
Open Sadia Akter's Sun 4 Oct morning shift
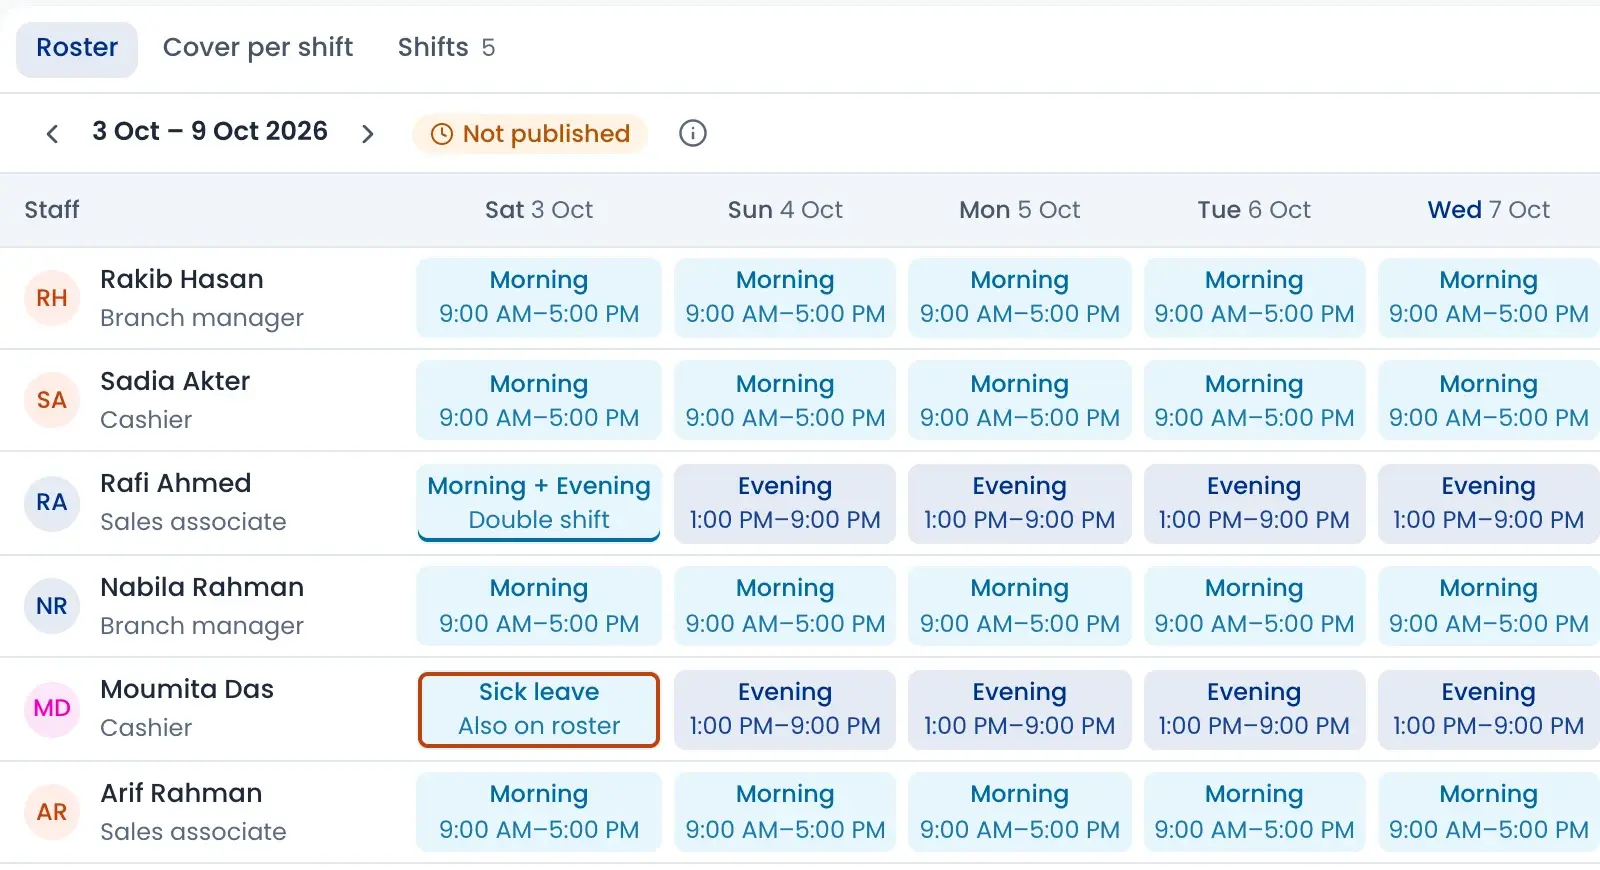pyautogui.click(x=785, y=400)
